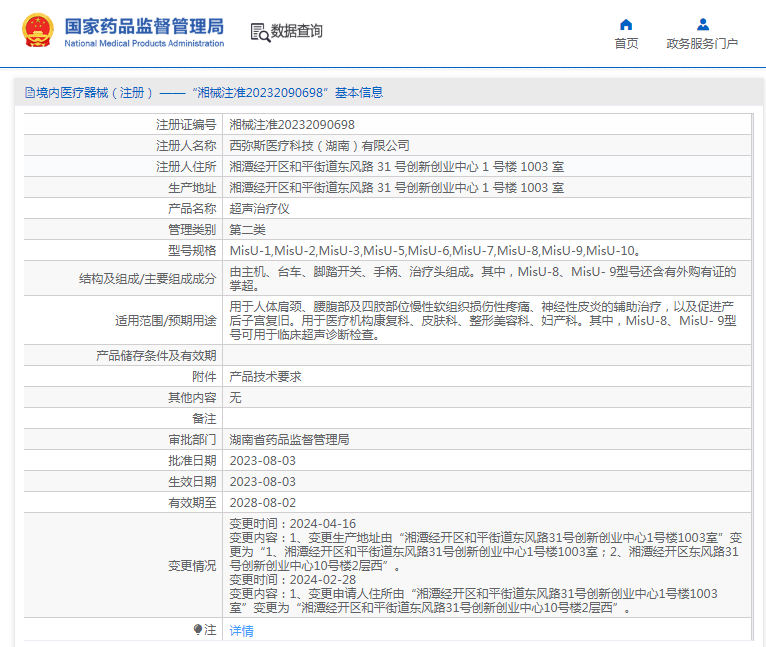Select registration number value 湘械注准20232090698
Screen dimensions: 766x647
[292, 125]
